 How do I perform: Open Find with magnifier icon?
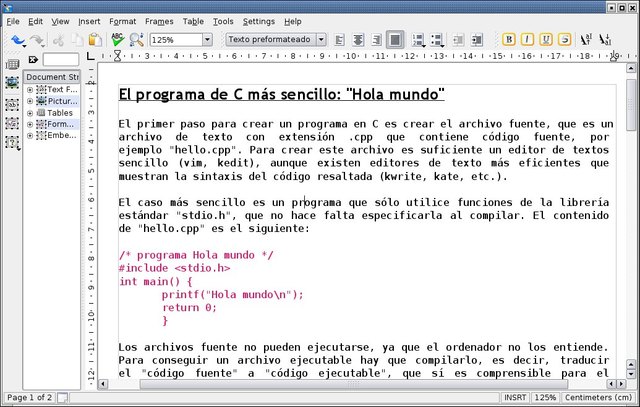(136, 40)
